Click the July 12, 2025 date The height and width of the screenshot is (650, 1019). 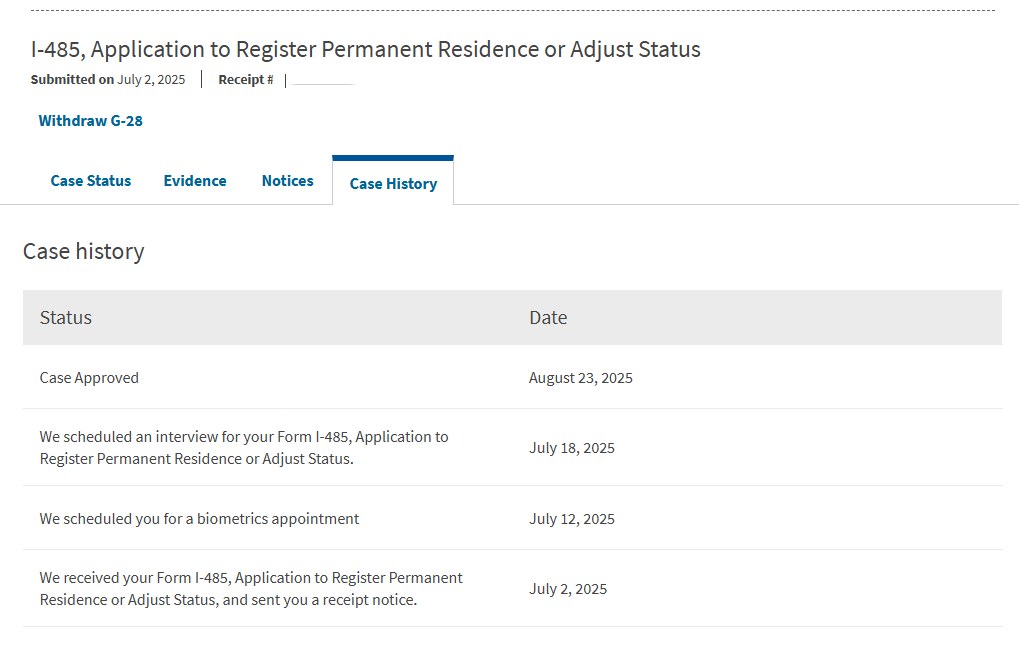[572, 519]
